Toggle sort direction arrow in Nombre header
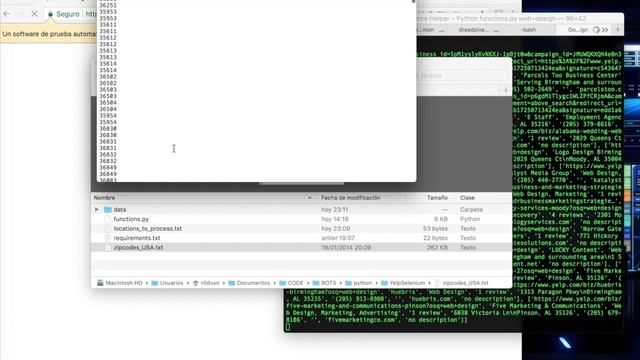 tap(309, 198)
